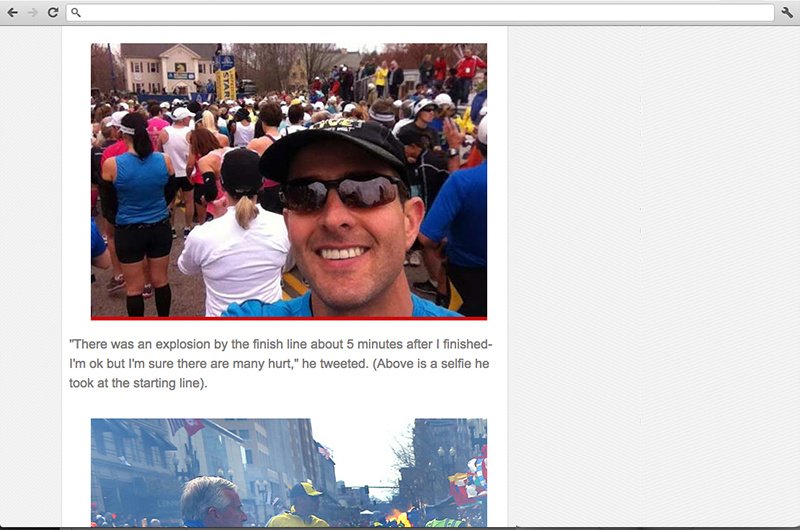The height and width of the screenshot is (530, 800).
Task: Click the text "took at the starting line"
Action: [x=135, y=383]
